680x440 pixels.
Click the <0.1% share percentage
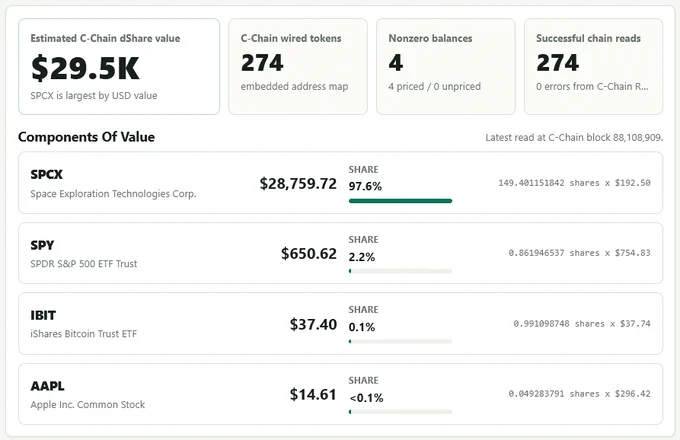pyautogui.click(x=366, y=398)
